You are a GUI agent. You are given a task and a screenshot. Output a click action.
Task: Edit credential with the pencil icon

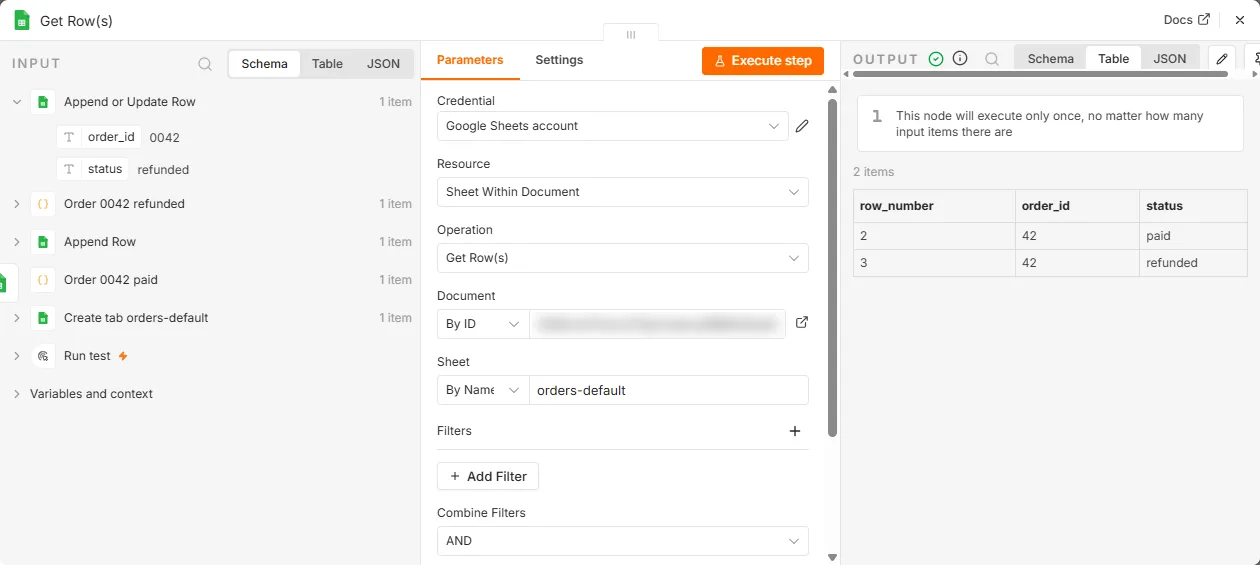coord(801,126)
